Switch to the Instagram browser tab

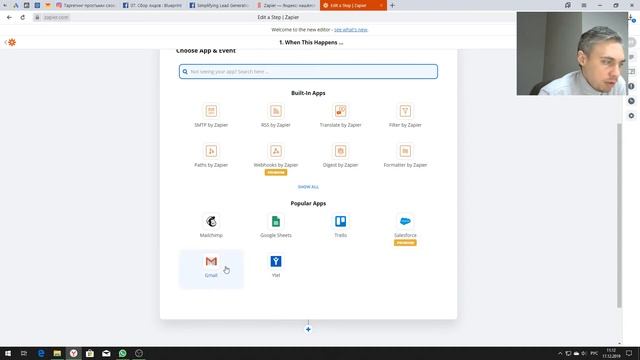tap(86, 5)
